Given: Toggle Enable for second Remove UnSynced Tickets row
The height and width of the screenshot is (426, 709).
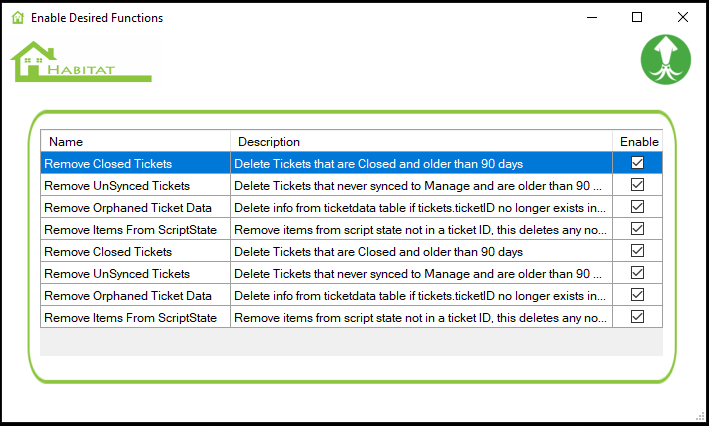Looking at the screenshot, I should pyautogui.click(x=637, y=273).
